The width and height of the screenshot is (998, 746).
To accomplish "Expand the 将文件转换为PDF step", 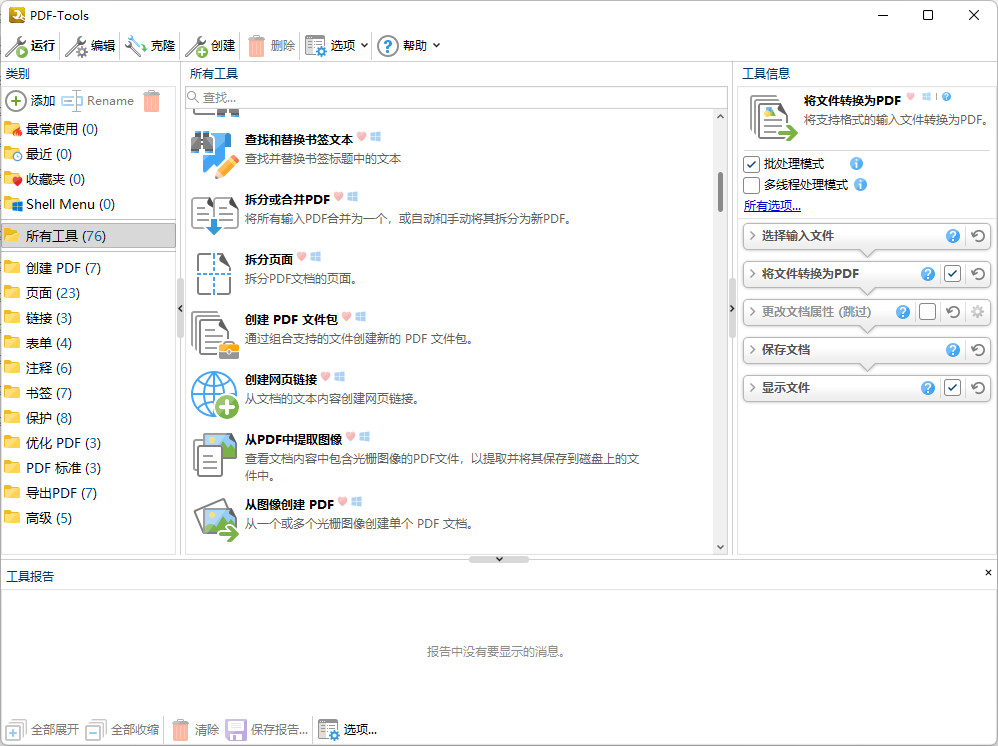I will [752, 274].
